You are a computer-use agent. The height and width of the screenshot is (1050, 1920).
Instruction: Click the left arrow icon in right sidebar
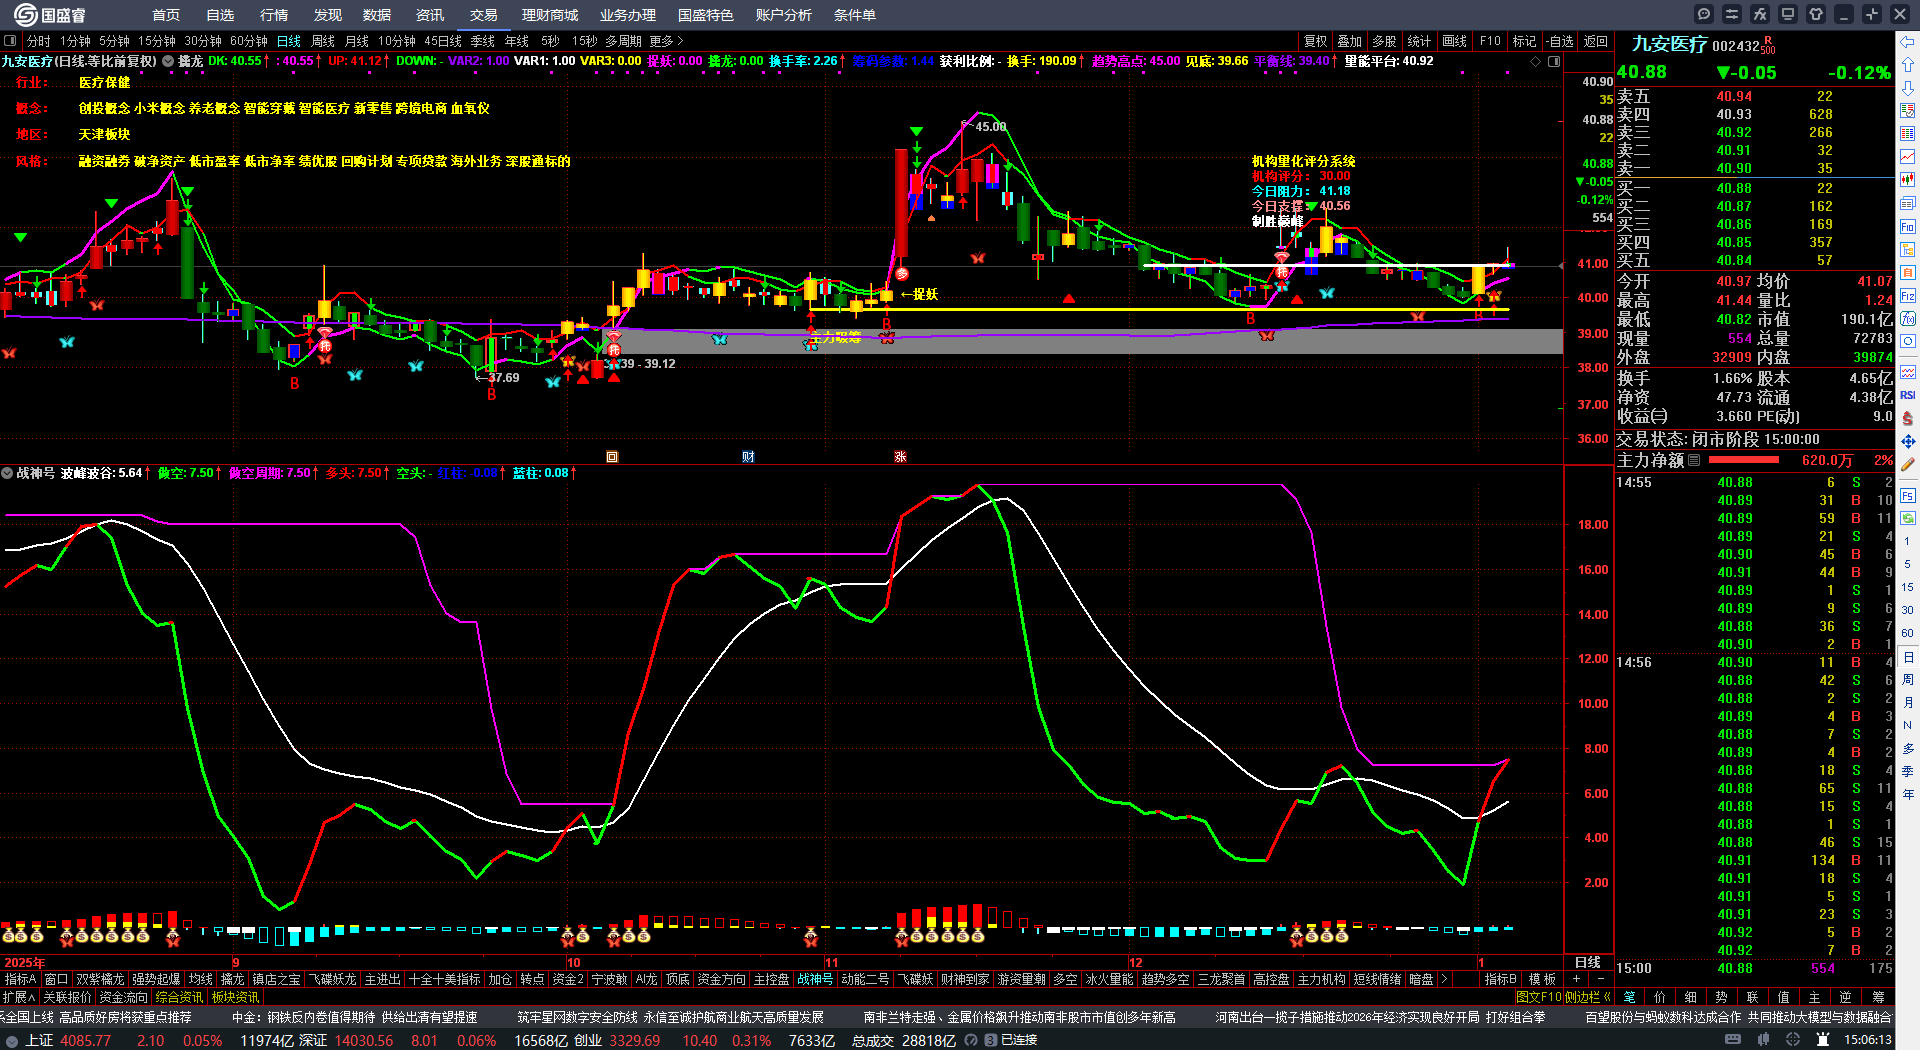(x=1908, y=42)
